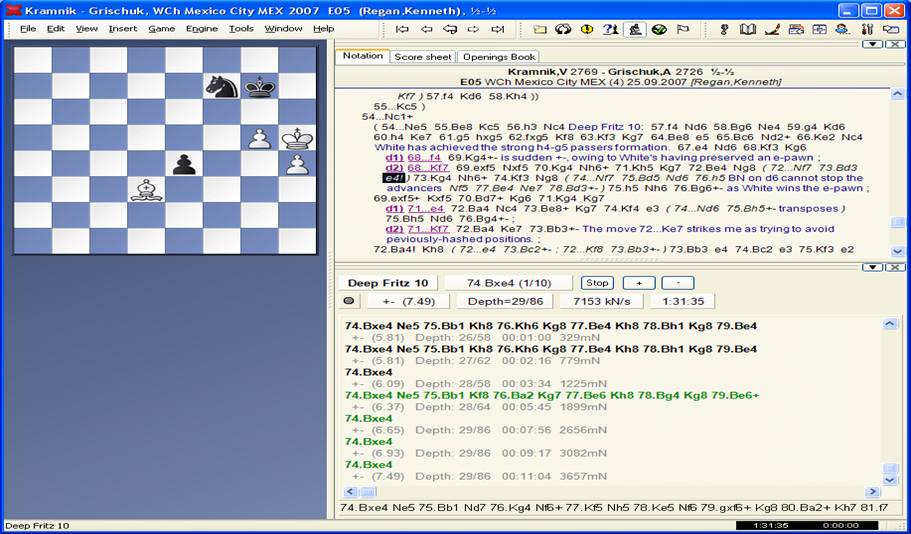Jump to the end of the game
Viewport: 911px width, 534px height.
point(497,29)
